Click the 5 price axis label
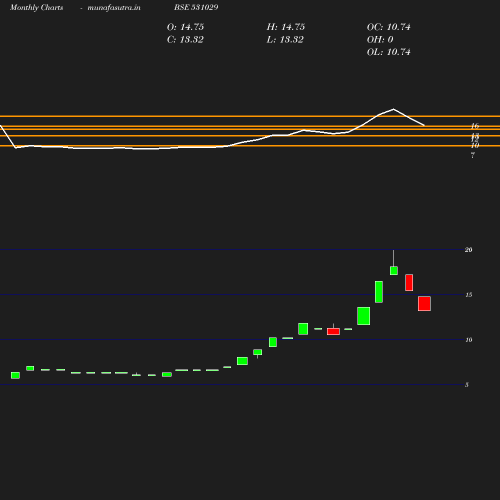 tap(467, 385)
